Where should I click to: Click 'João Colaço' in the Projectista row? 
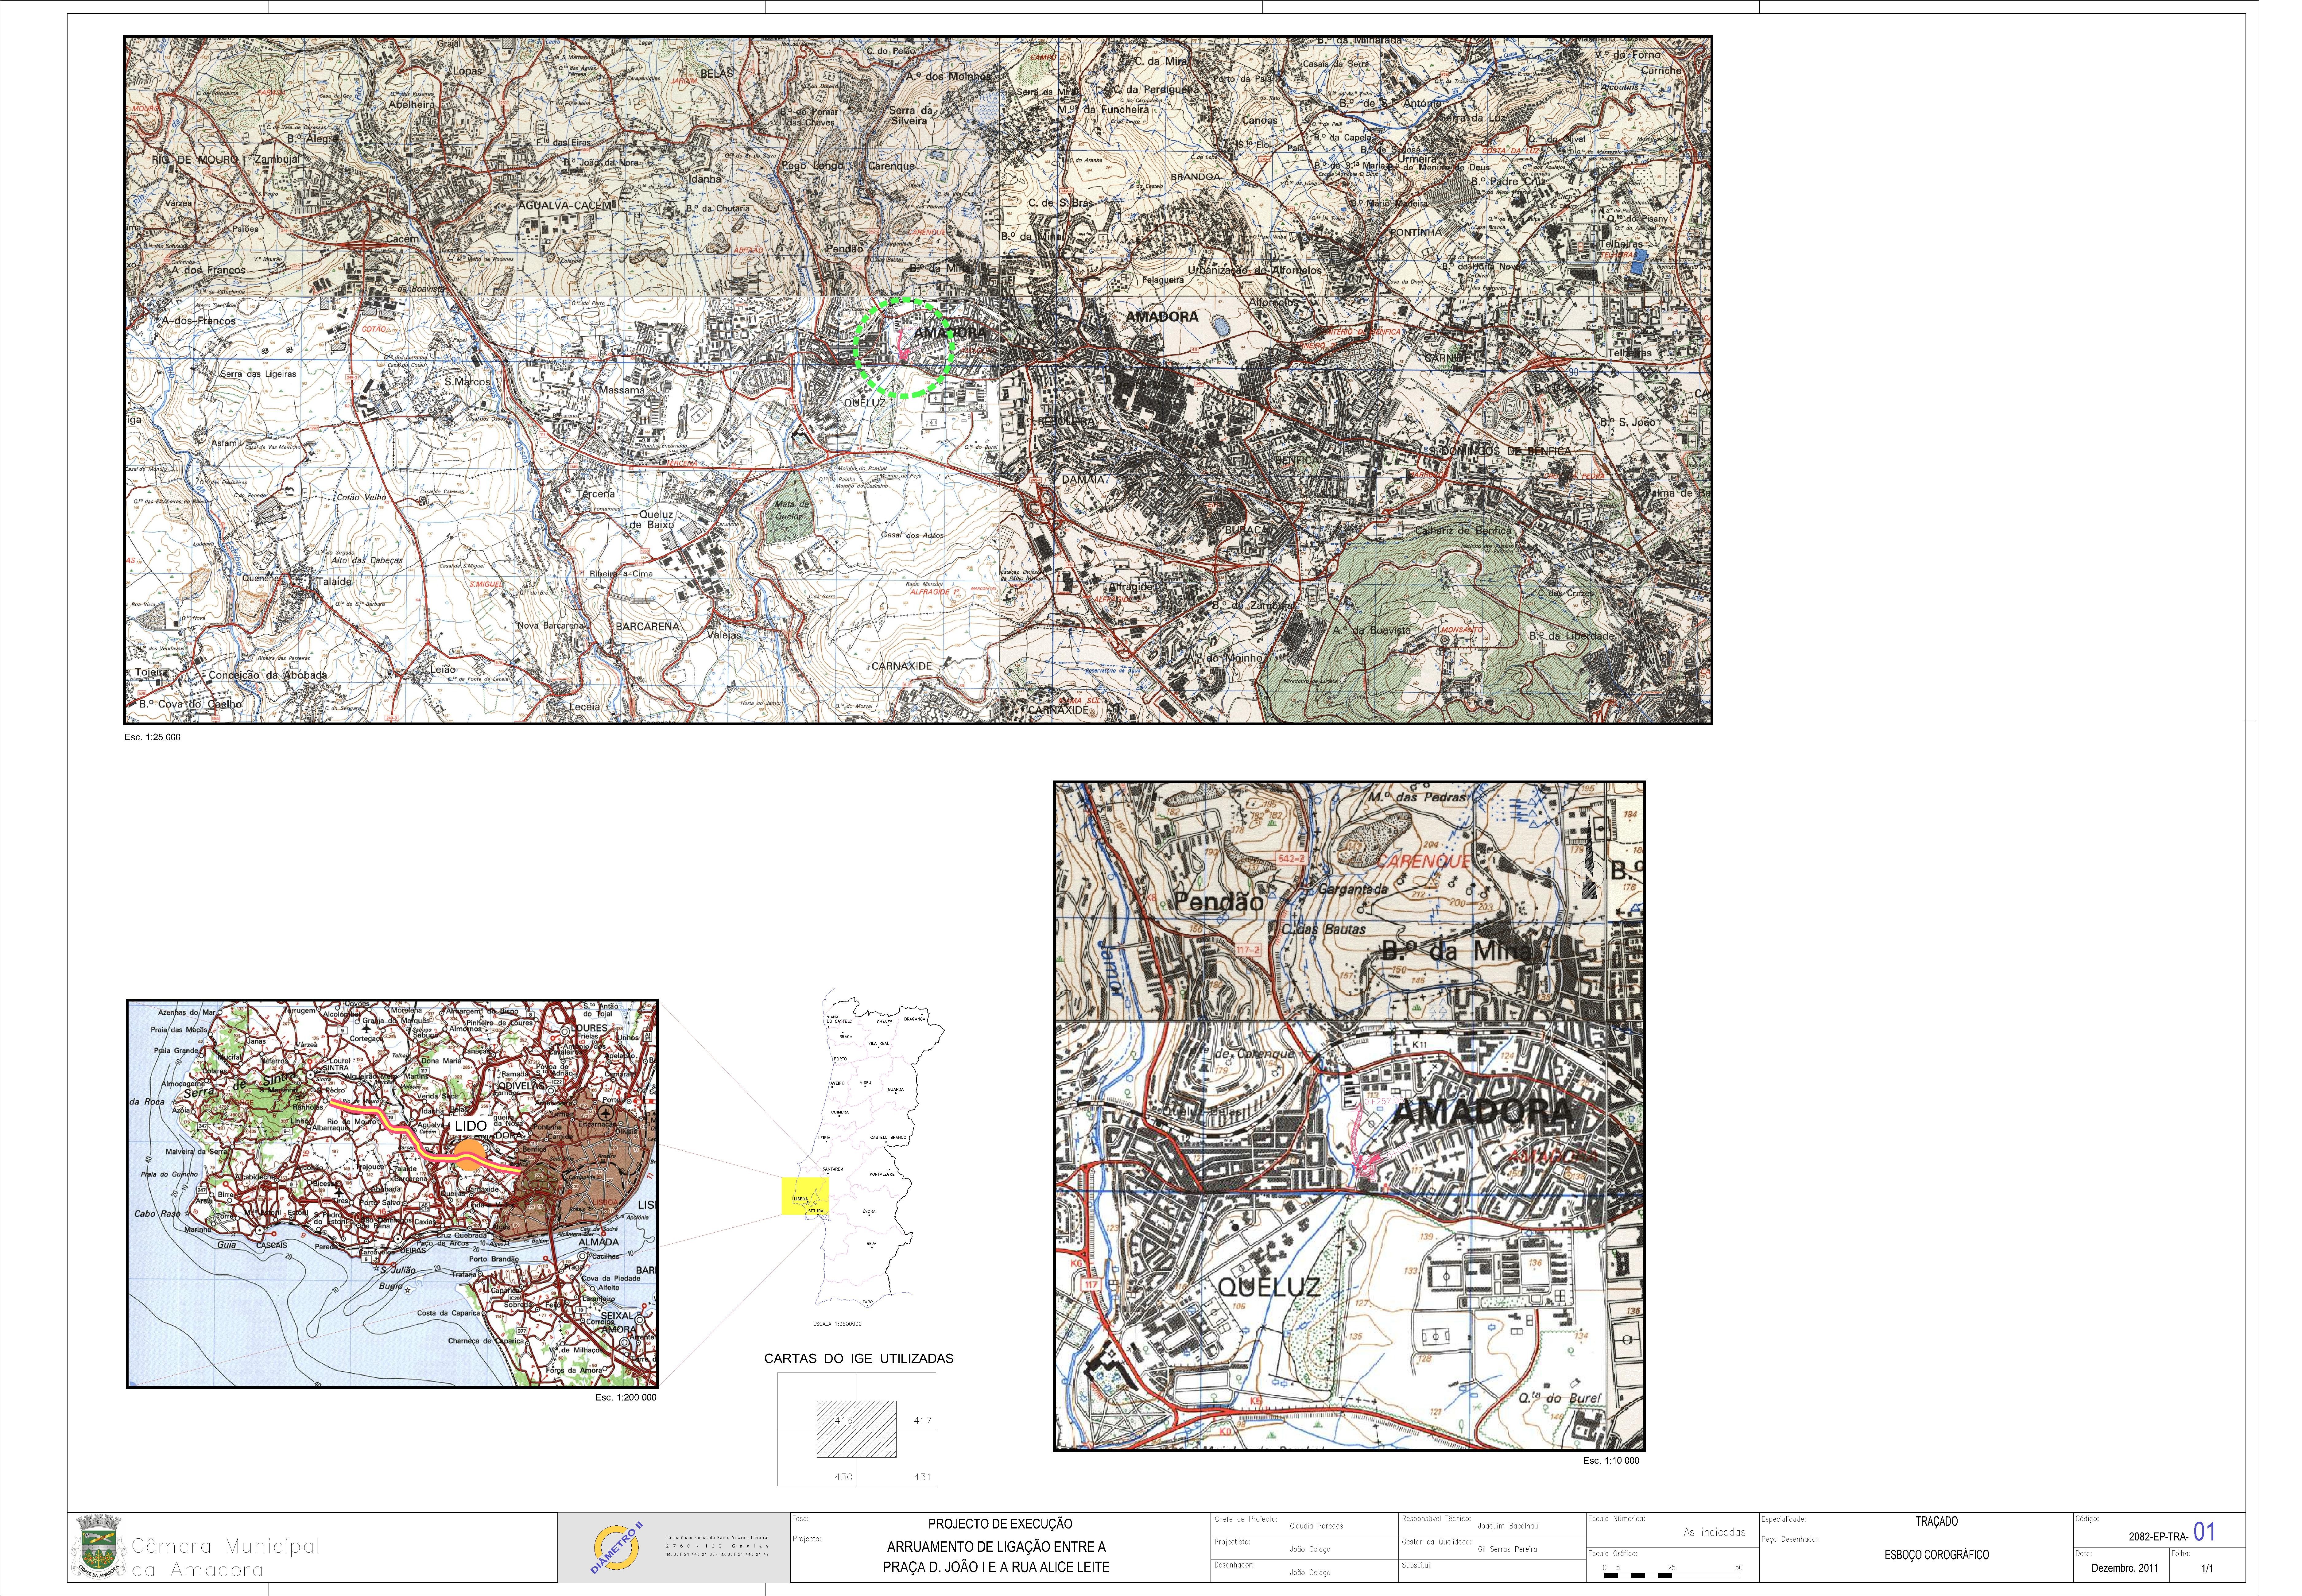(x=1310, y=1549)
